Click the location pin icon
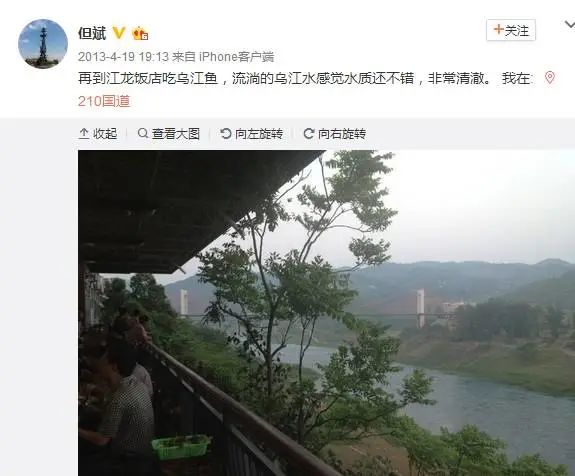The width and height of the screenshot is (575, 476). [x=549, y=78]
